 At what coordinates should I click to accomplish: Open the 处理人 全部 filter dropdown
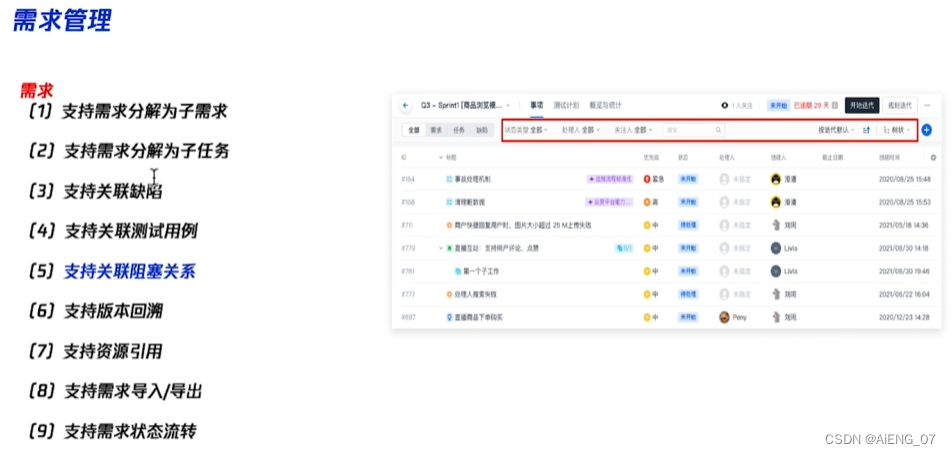(x=580, y=130)
